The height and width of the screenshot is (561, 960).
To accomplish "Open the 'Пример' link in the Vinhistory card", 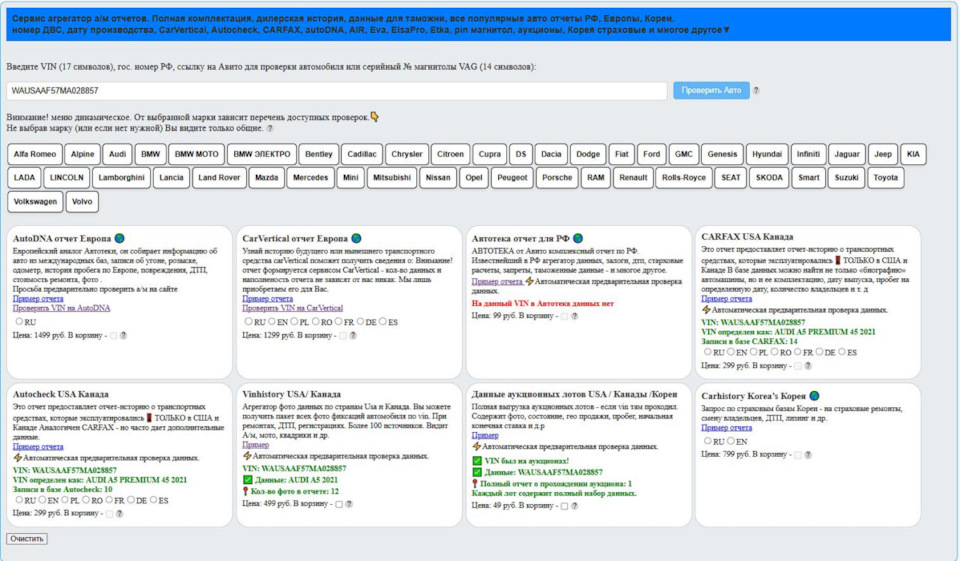I will (255, 445).
